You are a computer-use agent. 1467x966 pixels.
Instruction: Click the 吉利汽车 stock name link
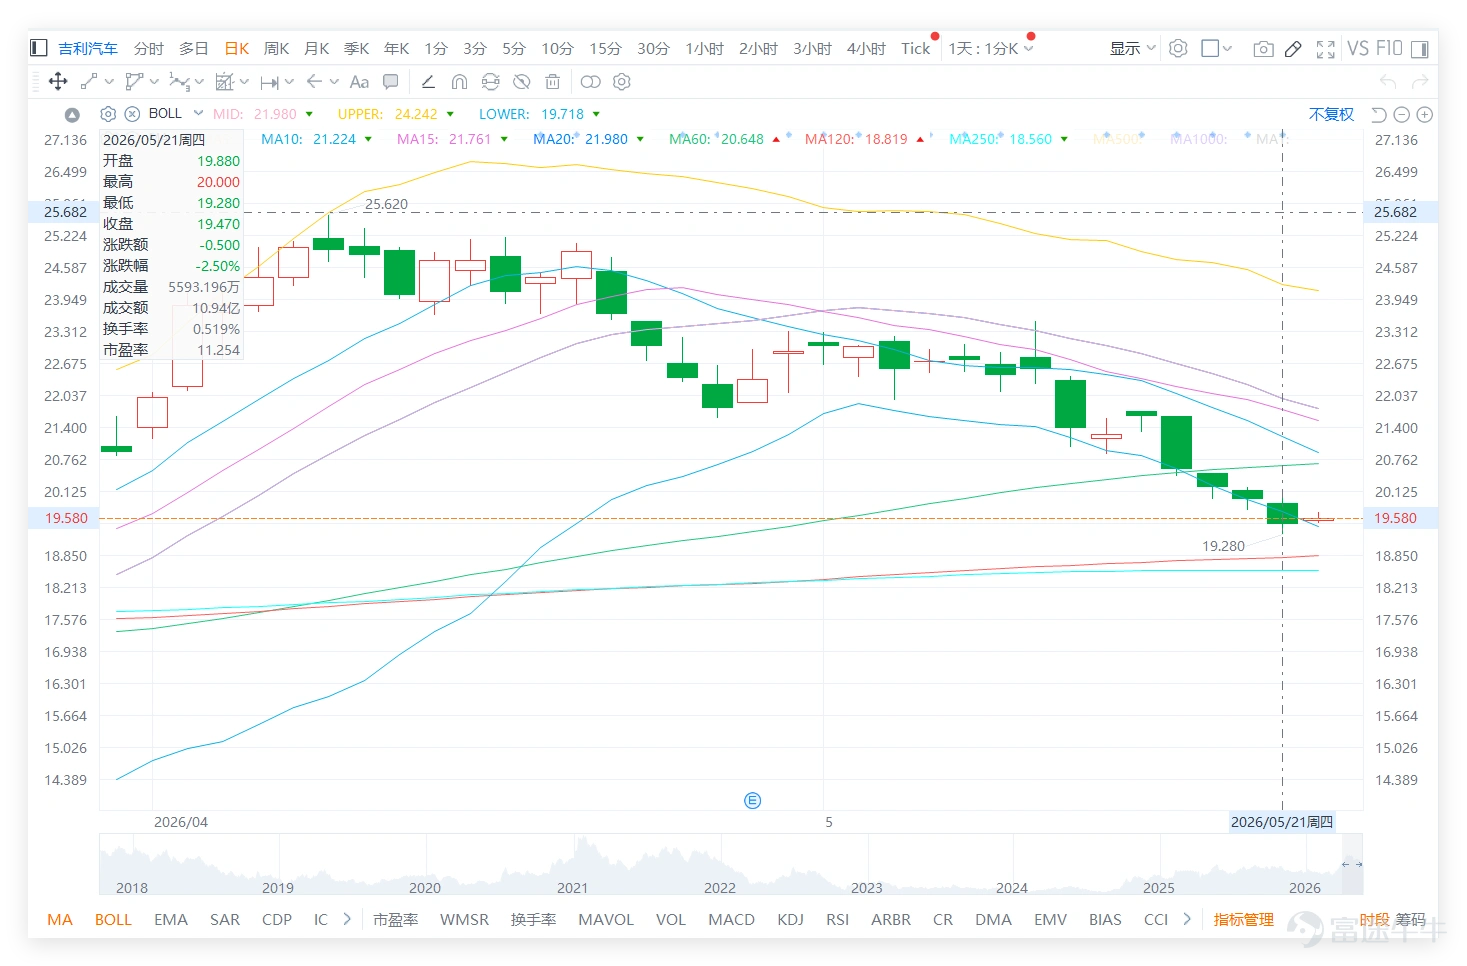click(88, 48)
